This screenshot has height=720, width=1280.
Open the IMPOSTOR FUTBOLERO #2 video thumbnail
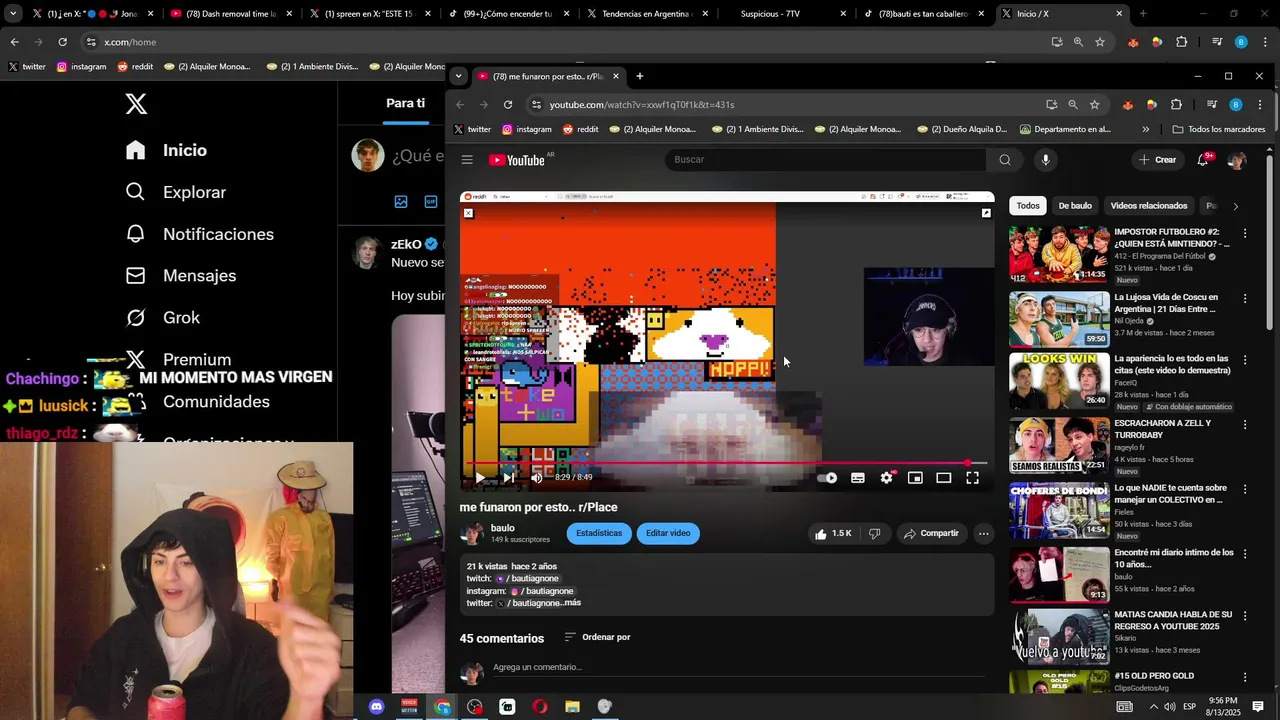click(x=1059, y=254)
